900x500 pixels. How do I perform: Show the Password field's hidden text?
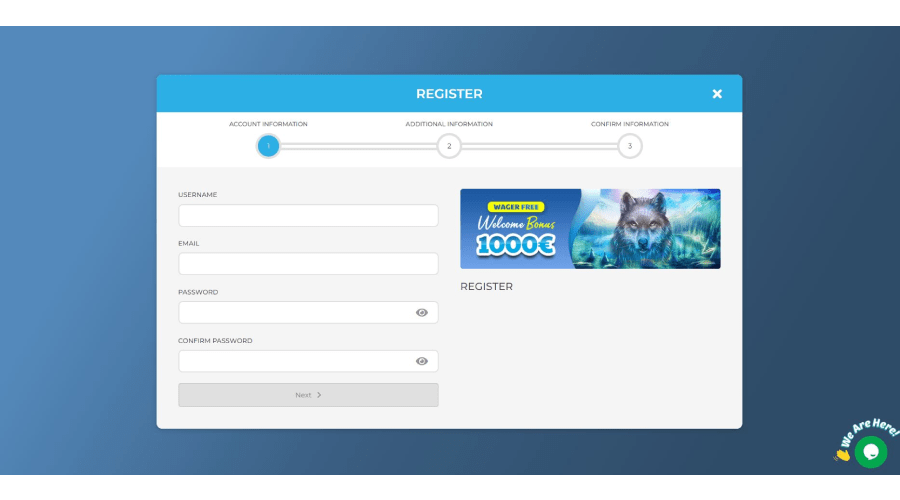click(x=422, y=313)
